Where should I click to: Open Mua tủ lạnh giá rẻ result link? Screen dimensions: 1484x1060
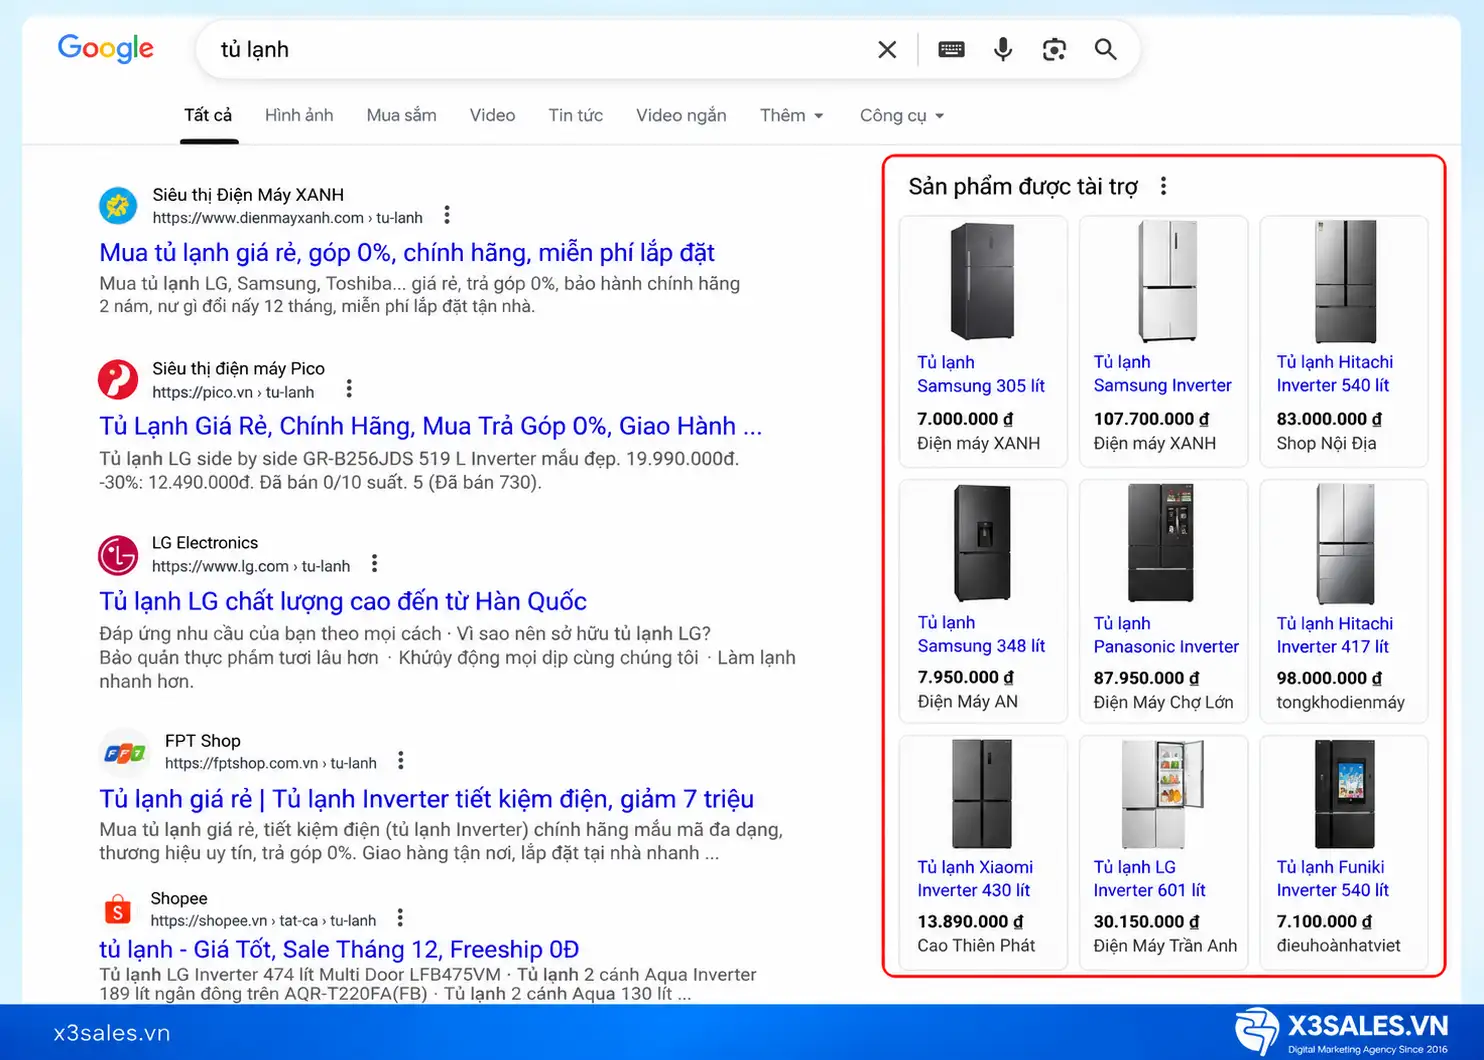pyautogui.click(x=407, y=252)
